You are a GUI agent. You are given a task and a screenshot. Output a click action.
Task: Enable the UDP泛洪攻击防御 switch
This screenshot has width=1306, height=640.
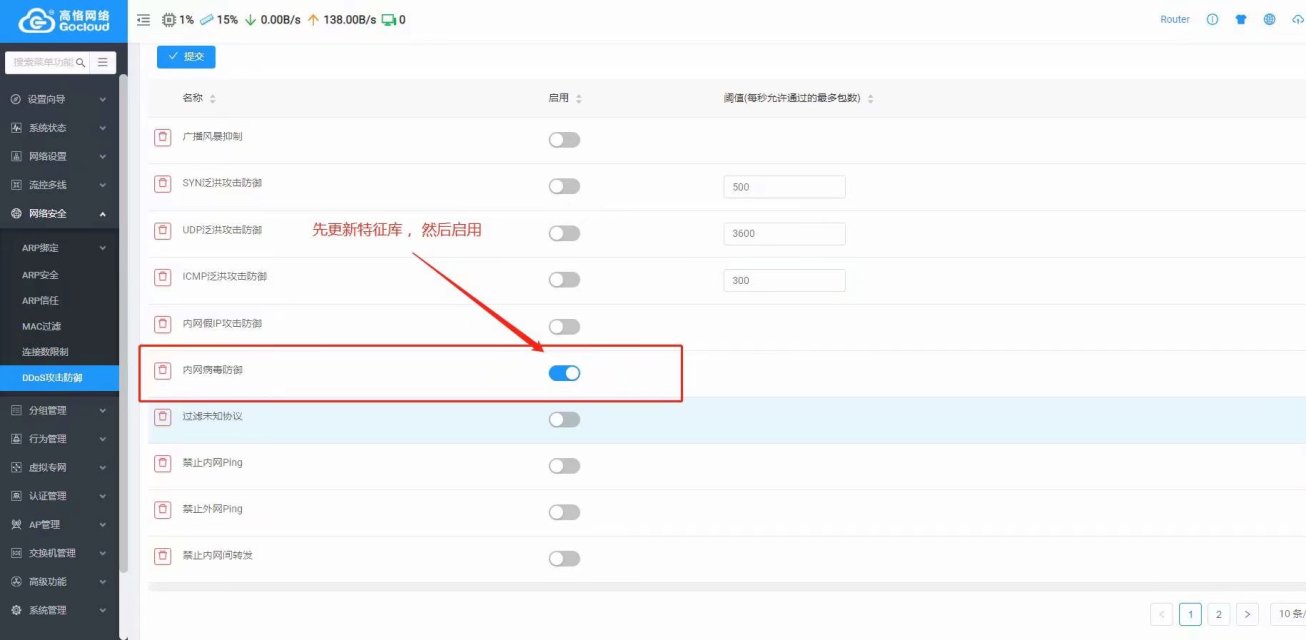click(x=564, y=233)
